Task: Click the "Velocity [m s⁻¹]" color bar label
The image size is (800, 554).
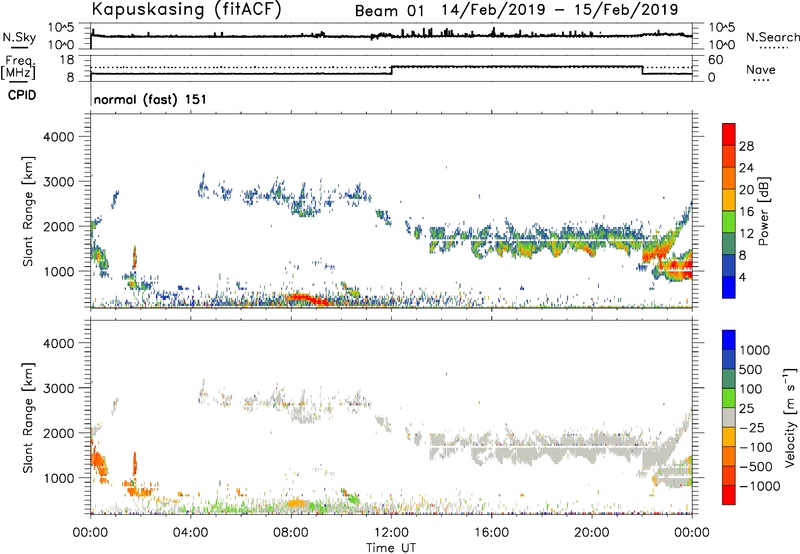Action: click(x=790, y=417)
